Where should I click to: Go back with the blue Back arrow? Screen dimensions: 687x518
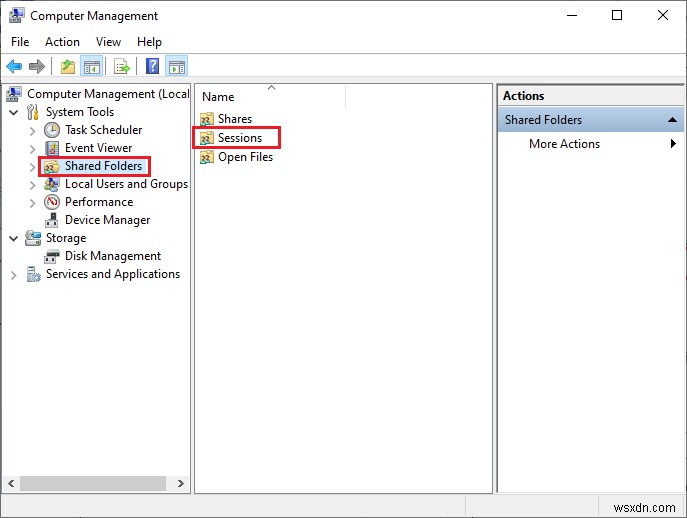[14, 67]
